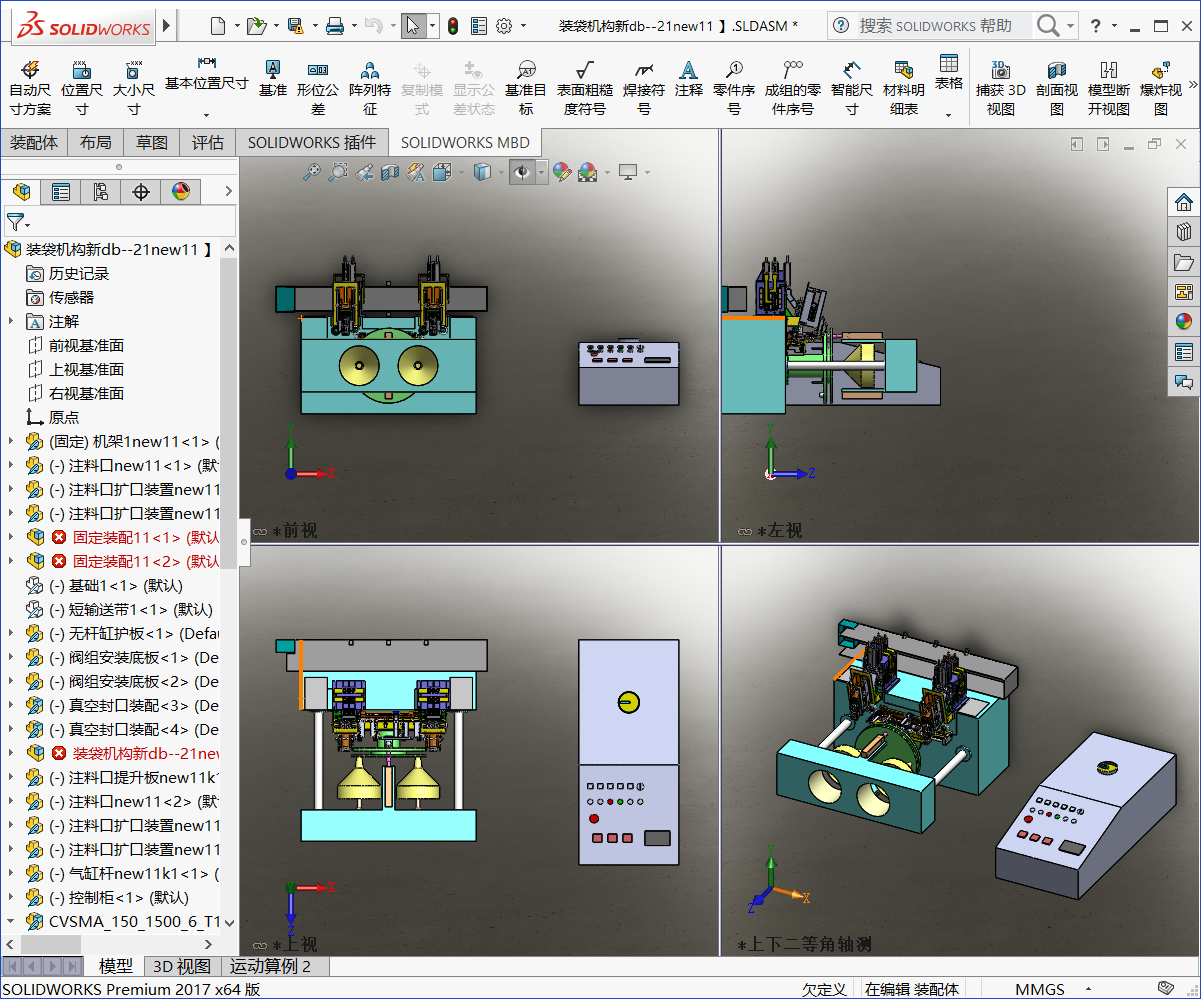Open the New document dropdown arrow
The width and height of the screenshot is (1201, 999).
coord(236,26)
